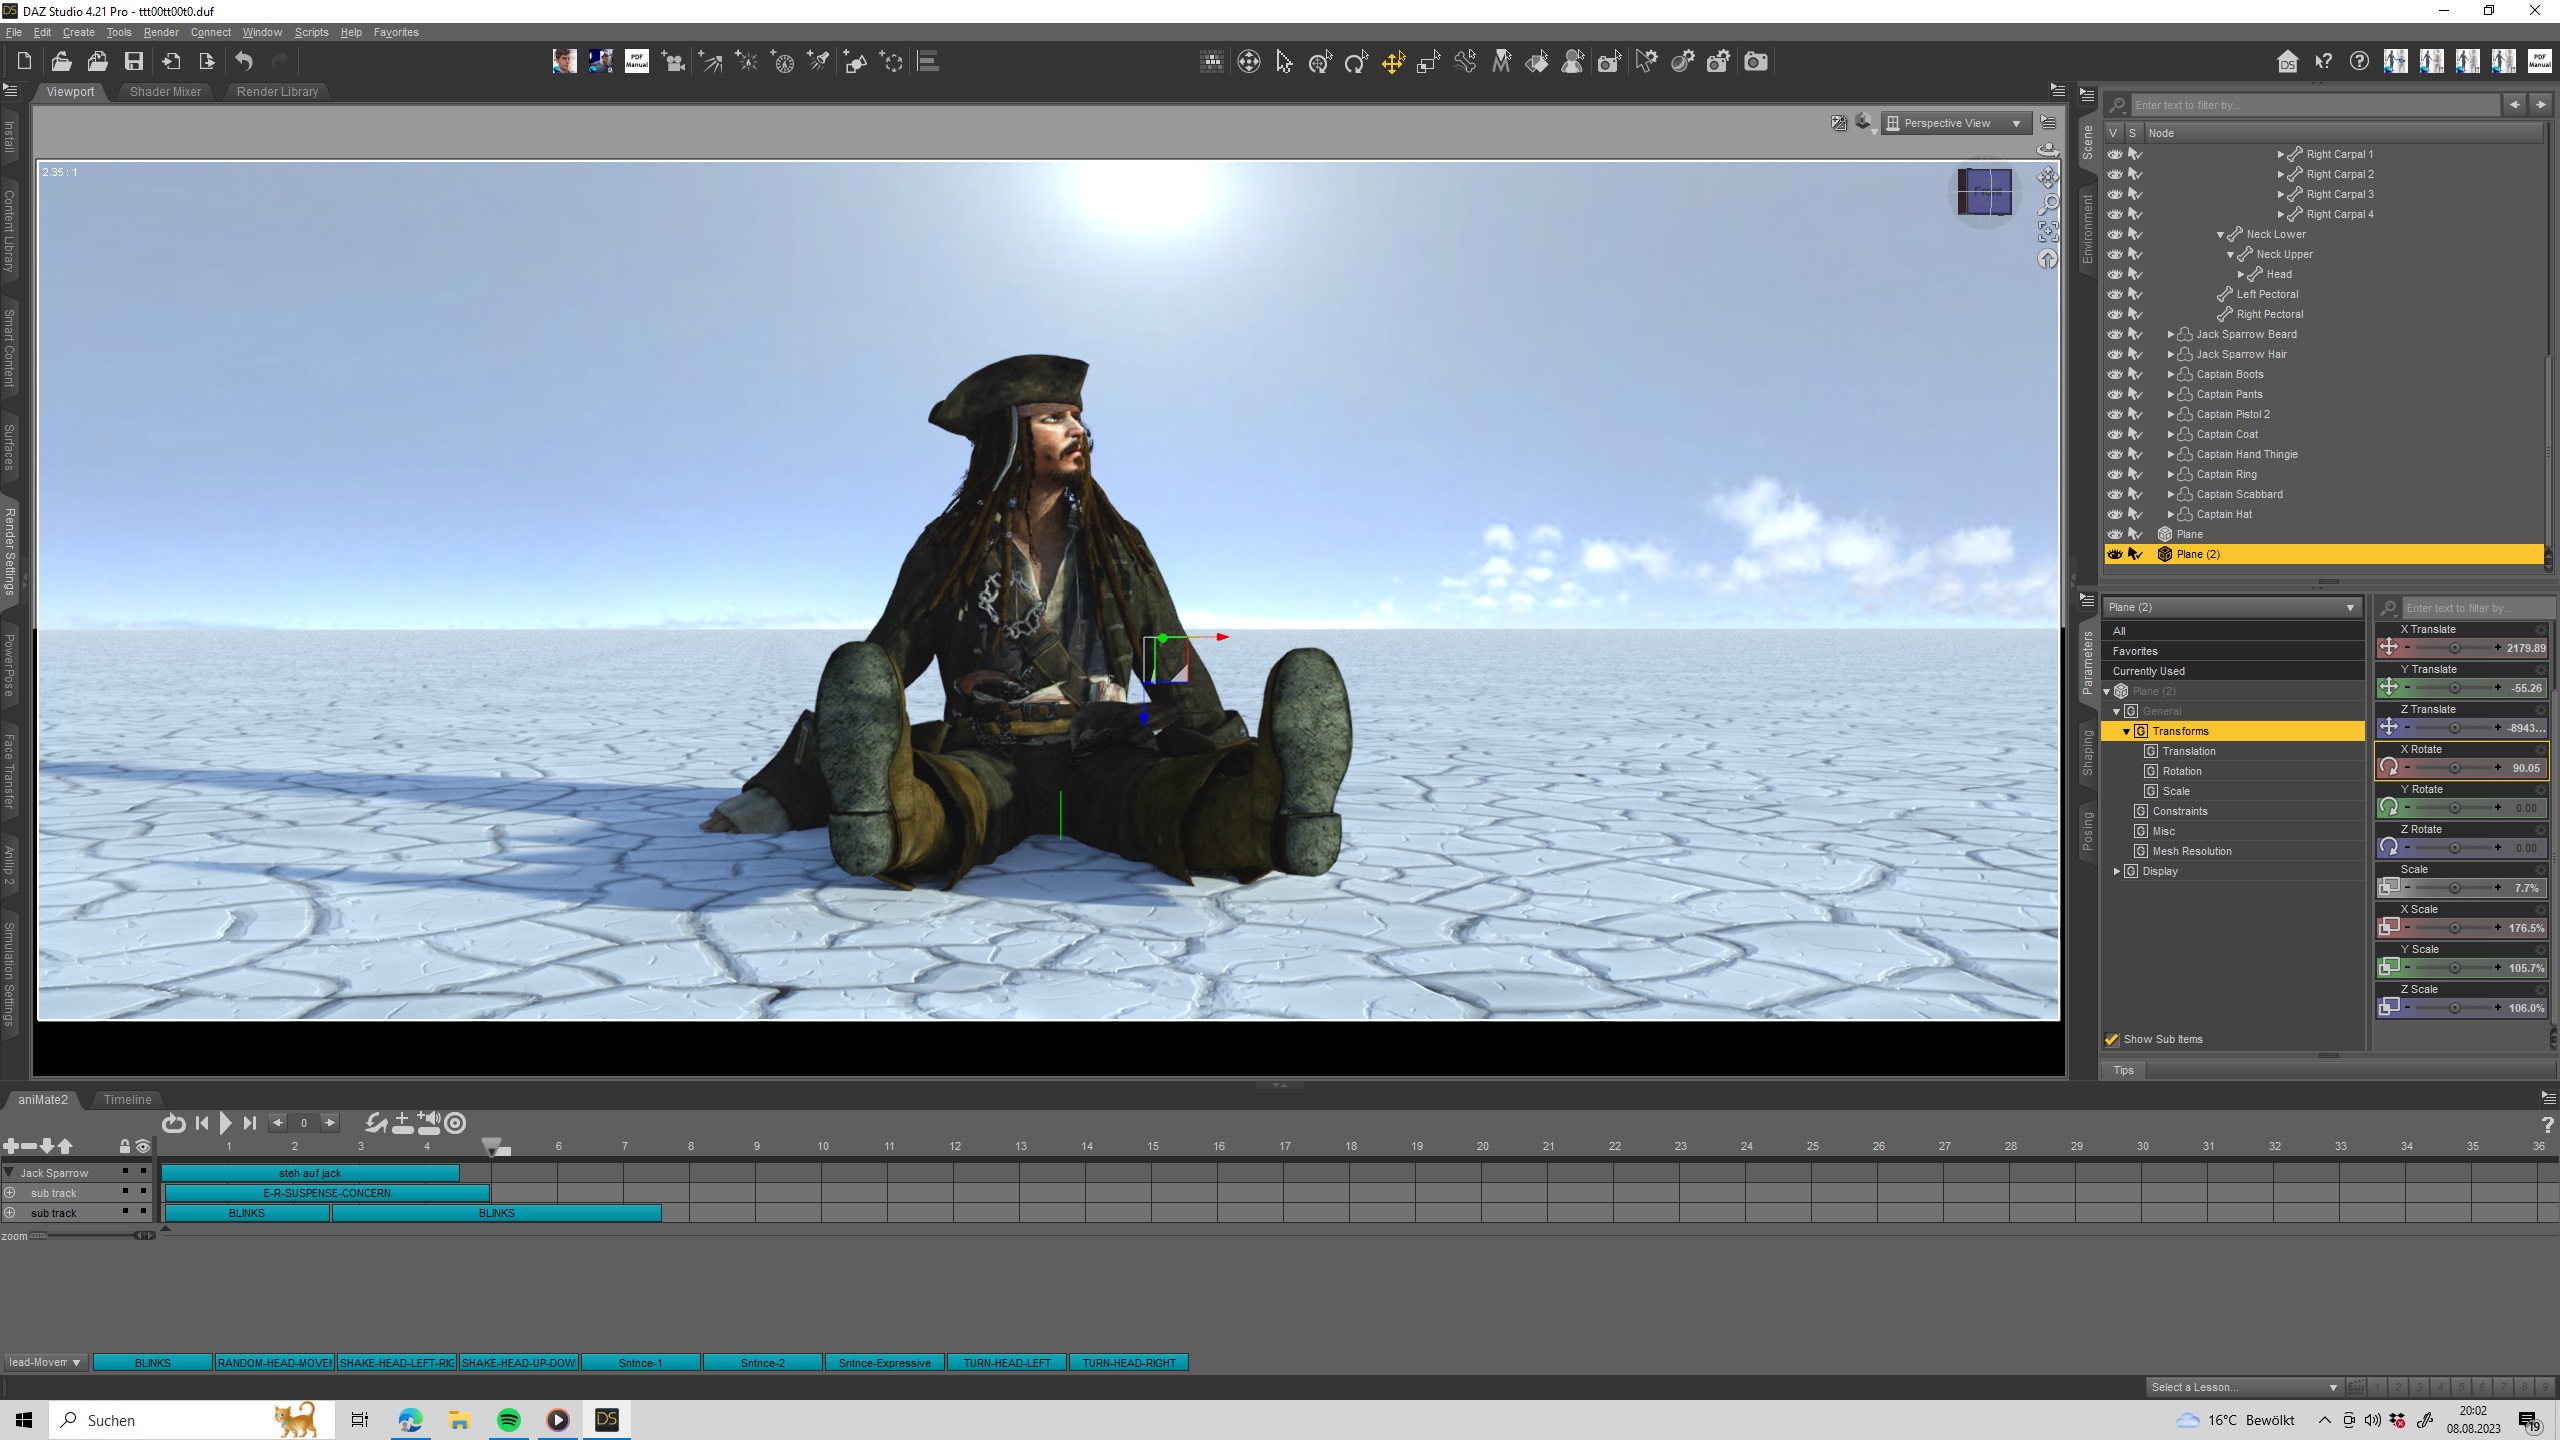Click the steh auf jack aniBlock
Screen dimensions: 2560x1440
click(310, 1173)
